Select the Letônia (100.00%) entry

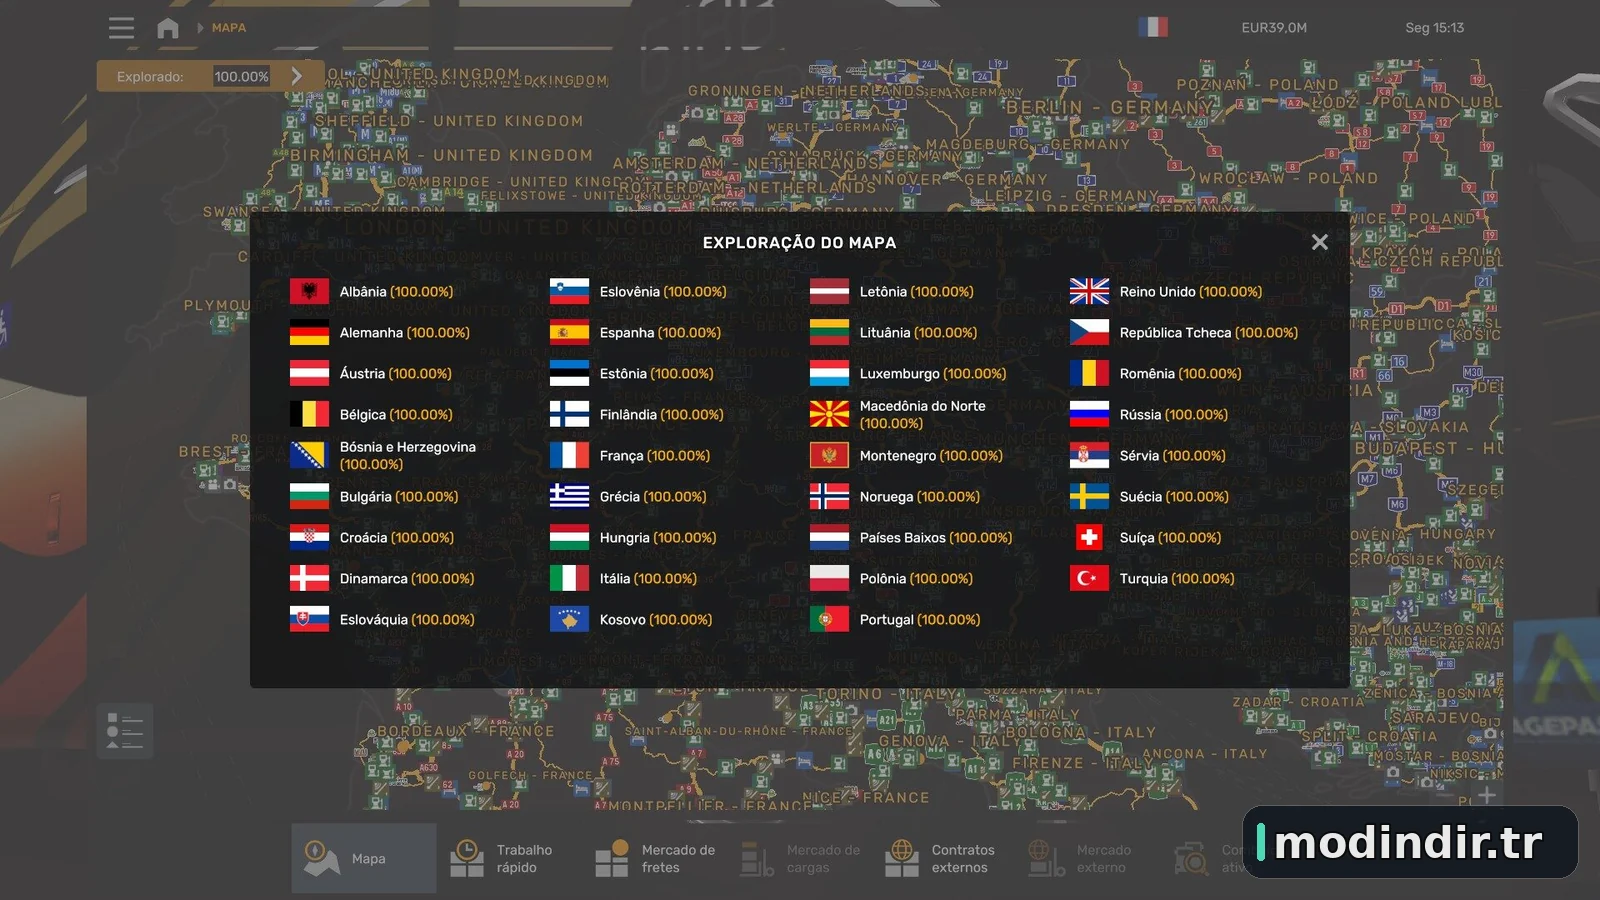(892, 291)
